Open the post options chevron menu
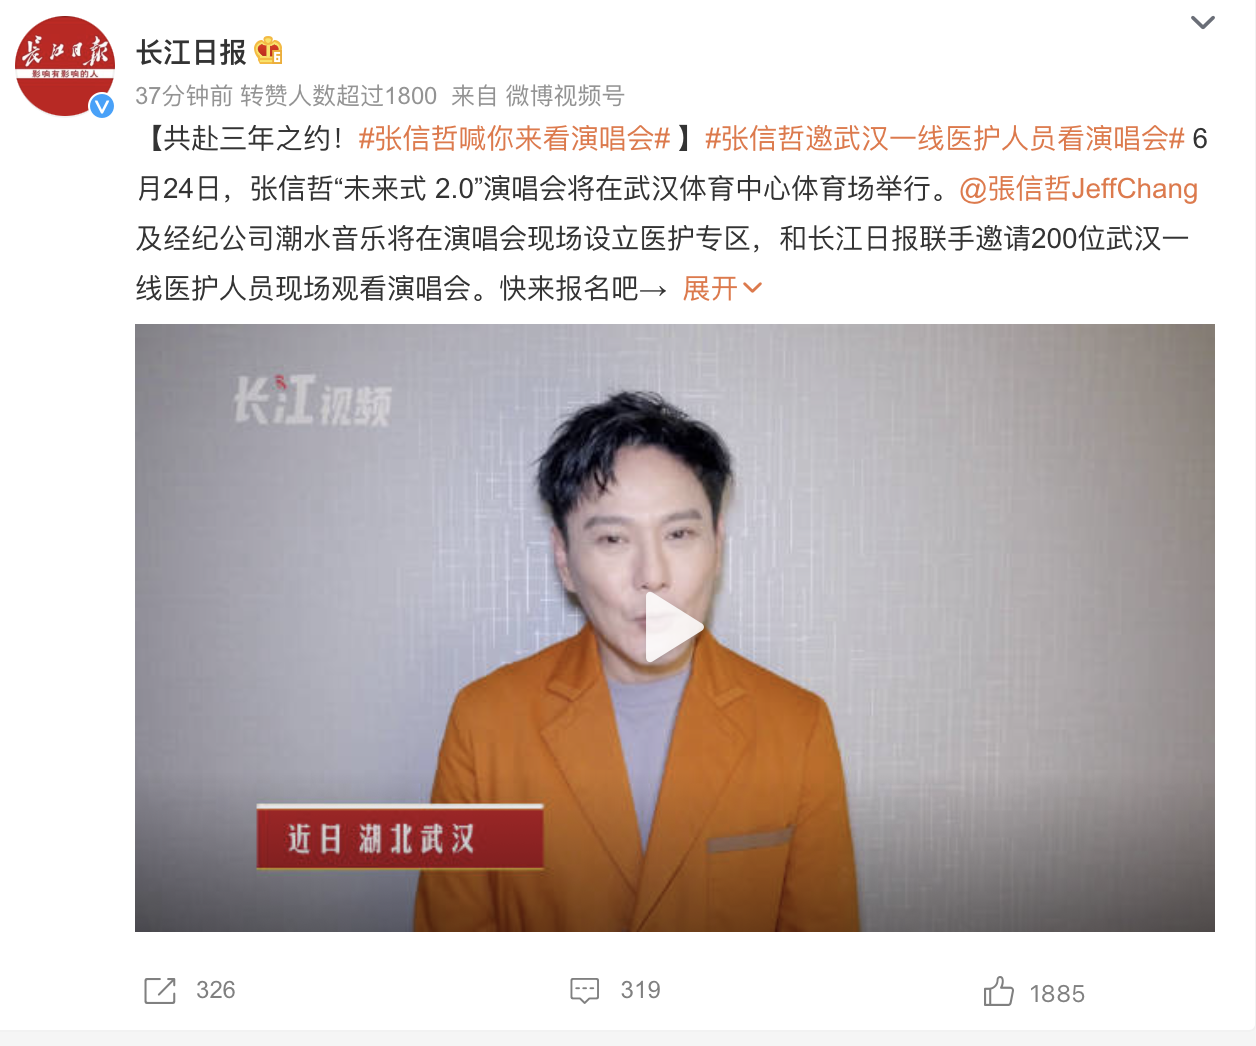This screenshot has height=1046, width=1256. pos(1203,22)
